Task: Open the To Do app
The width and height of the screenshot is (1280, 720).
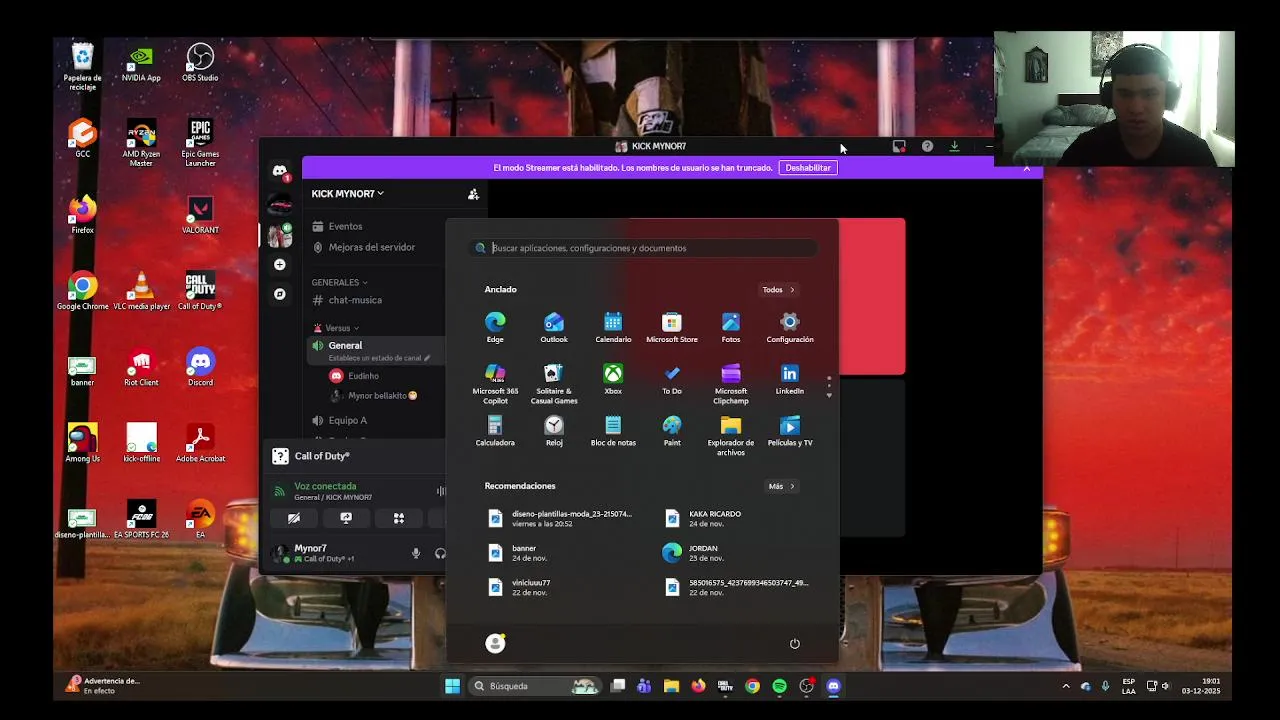Action: 672,379
